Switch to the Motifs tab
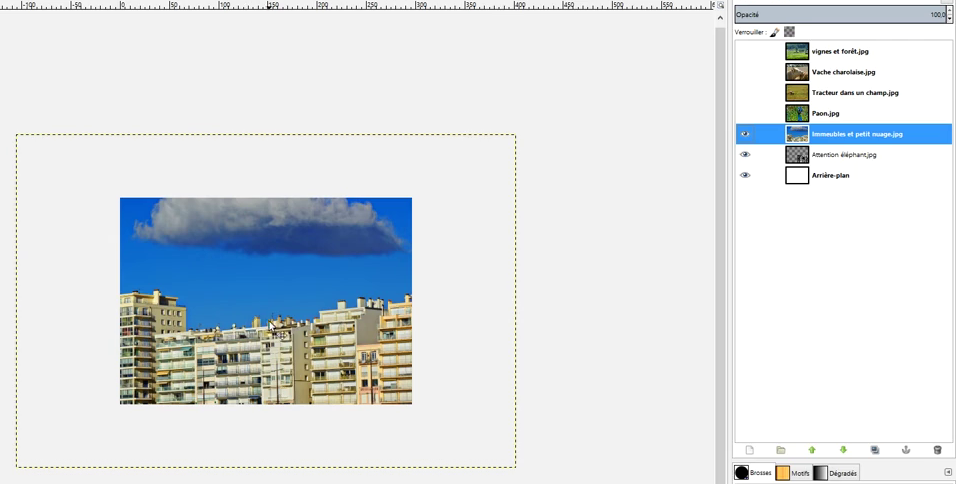The width and height of the screenshot is (956, 484). pyautogui.click(x=793, y=473)
